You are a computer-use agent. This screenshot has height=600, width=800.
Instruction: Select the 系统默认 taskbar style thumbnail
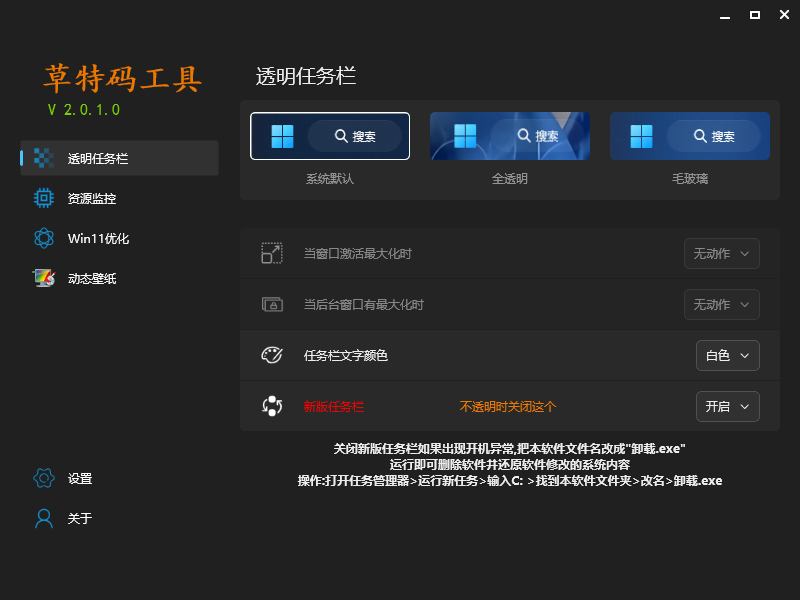pyautogui.click(x=330, y=136)
